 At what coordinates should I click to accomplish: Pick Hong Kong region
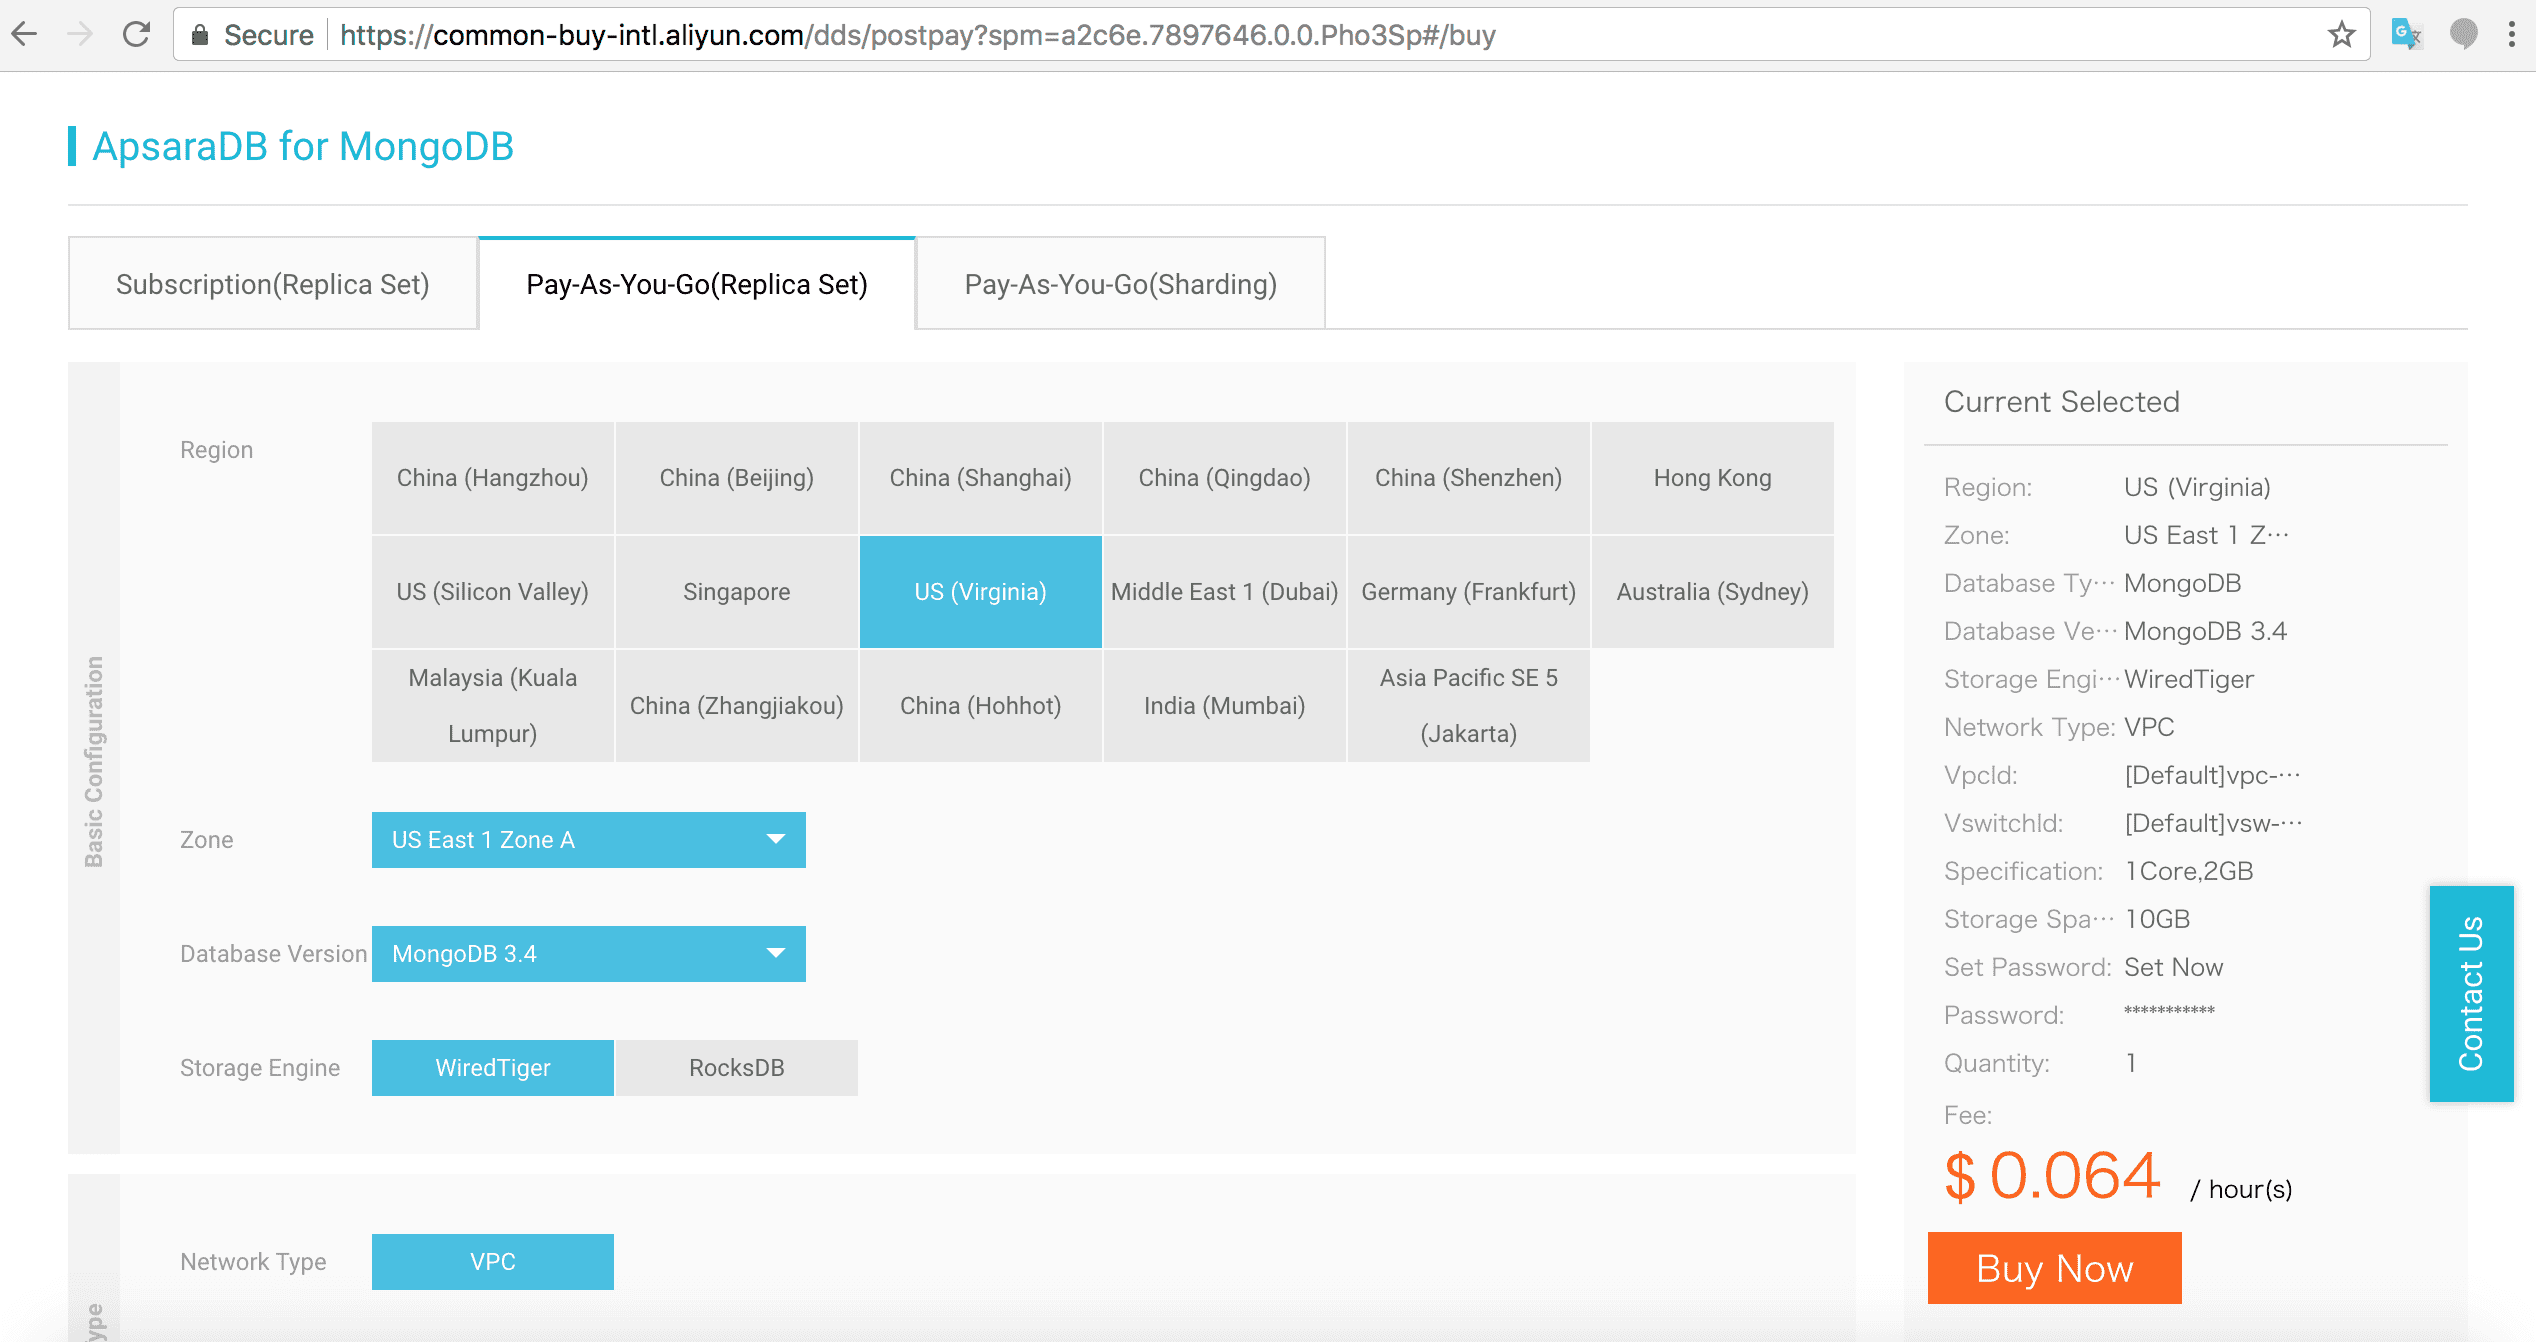(x=1713, y=478)
